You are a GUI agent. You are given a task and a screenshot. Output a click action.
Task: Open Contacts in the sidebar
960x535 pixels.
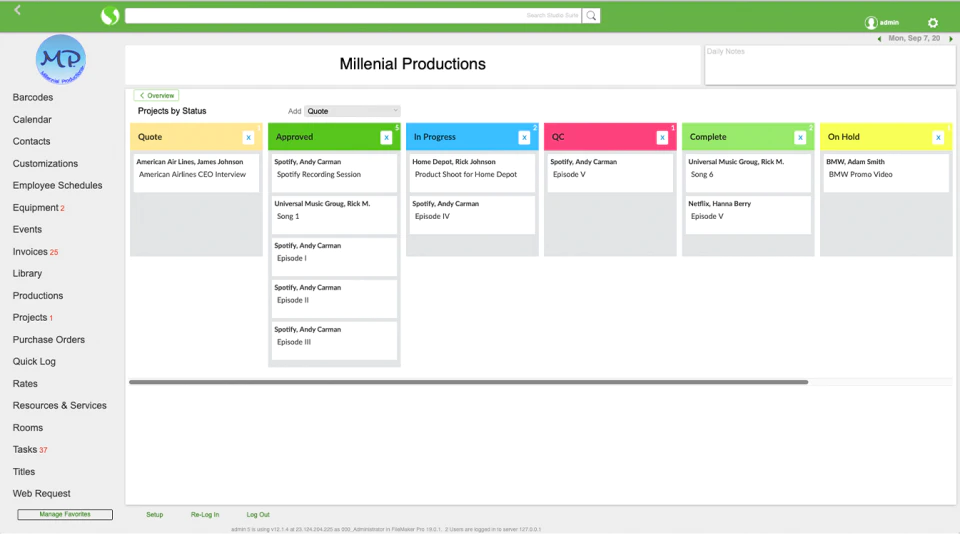tap(31, 141)
